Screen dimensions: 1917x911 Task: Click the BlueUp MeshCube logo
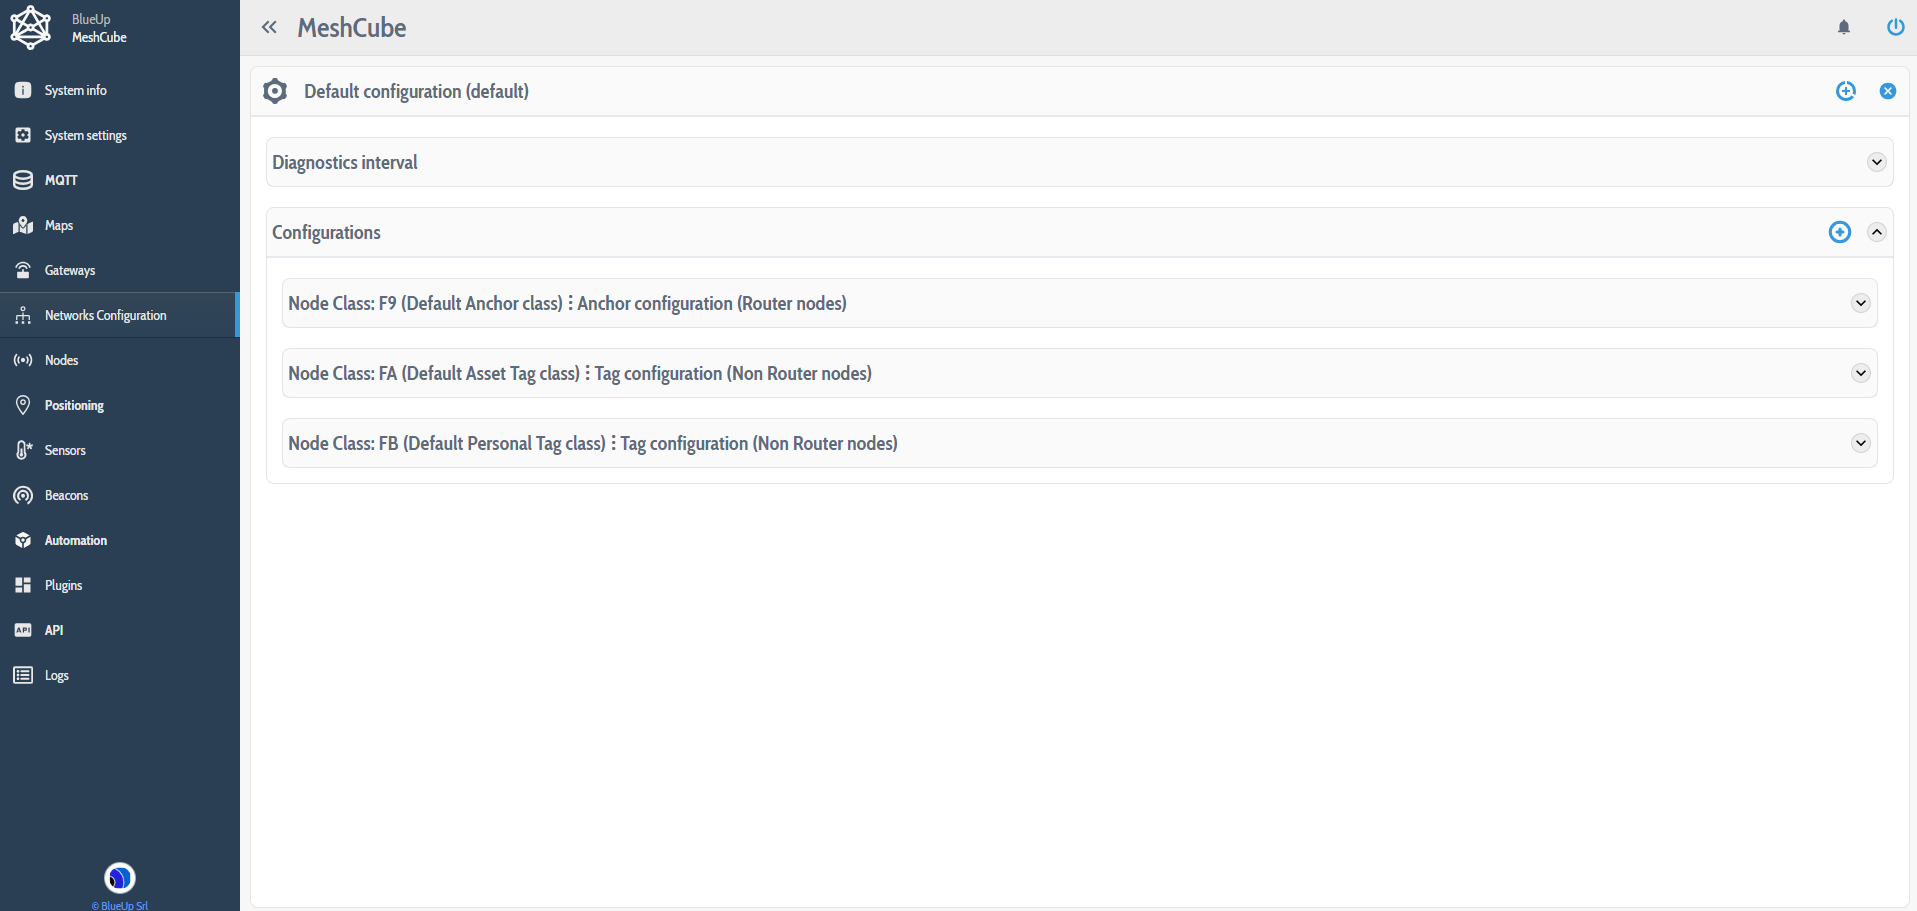pos(31,27)
